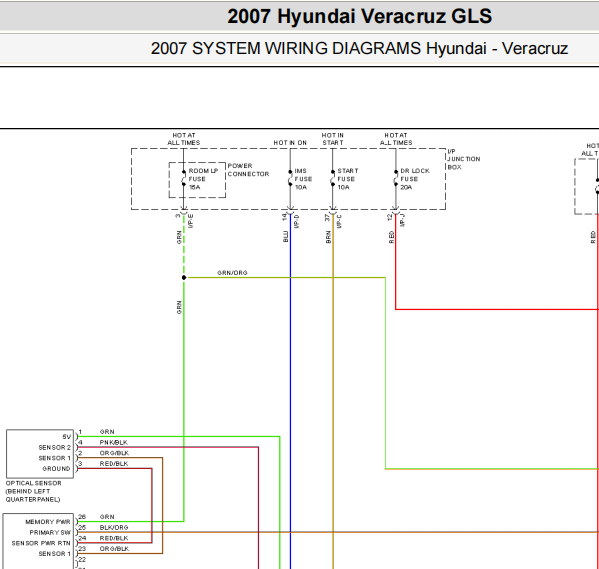This screenshot has width=599, height=569.
Task: Click the BLU wire color label
Action: 285,236
